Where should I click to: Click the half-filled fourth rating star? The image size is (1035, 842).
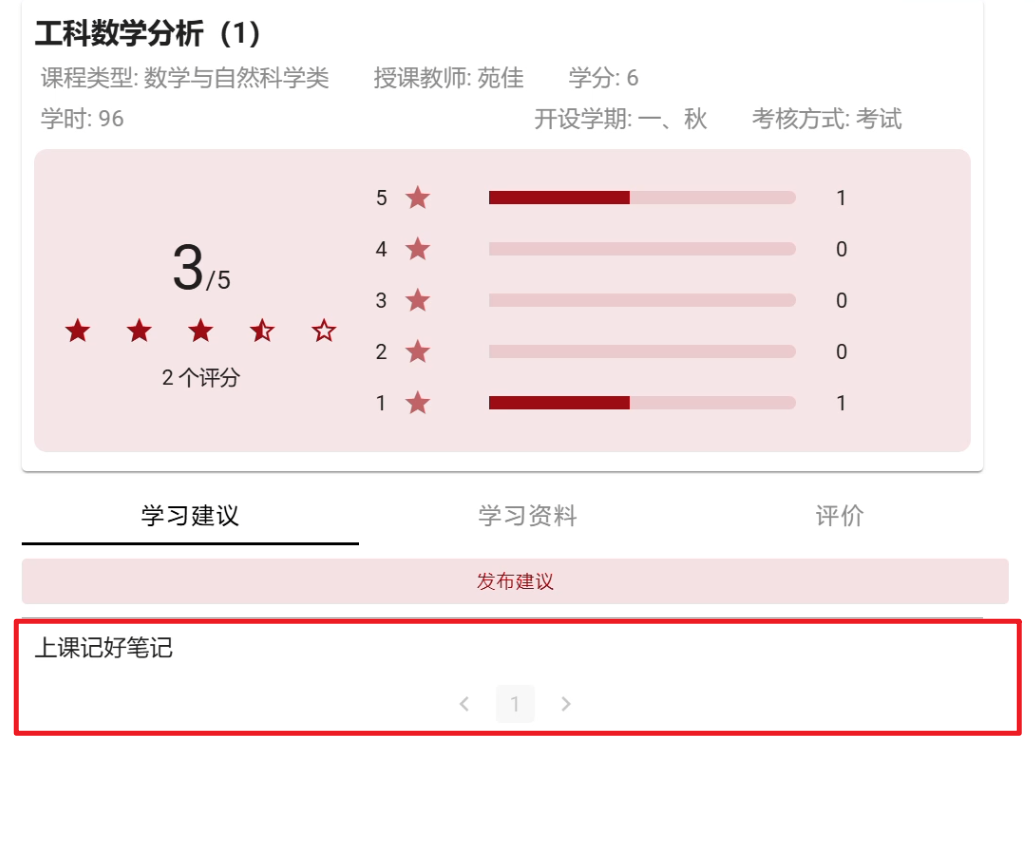pos(263,331)
